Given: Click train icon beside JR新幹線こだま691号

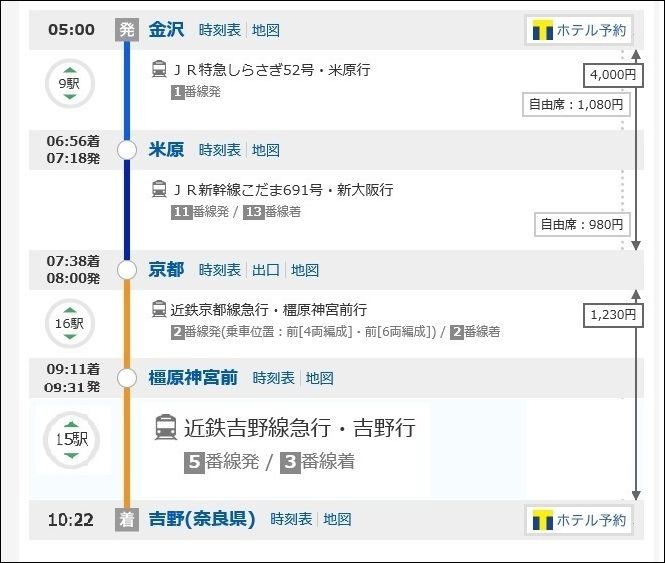Looking at the screenshot, I should coord(159,189).
